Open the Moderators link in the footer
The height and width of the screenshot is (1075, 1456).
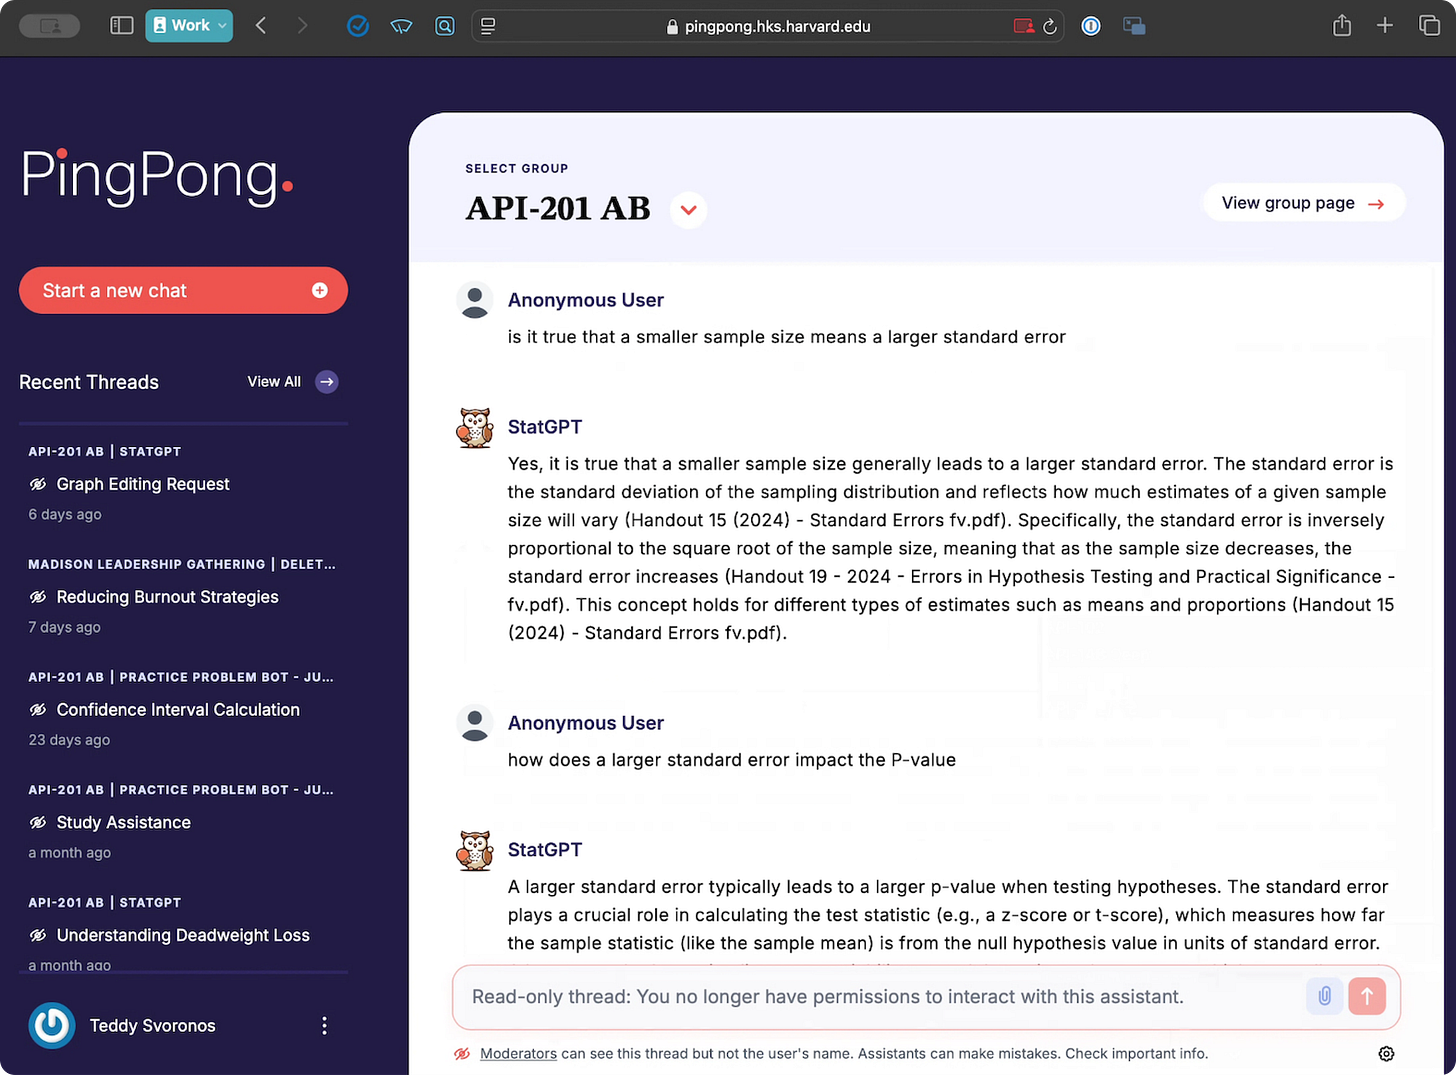pos(518,1054)
